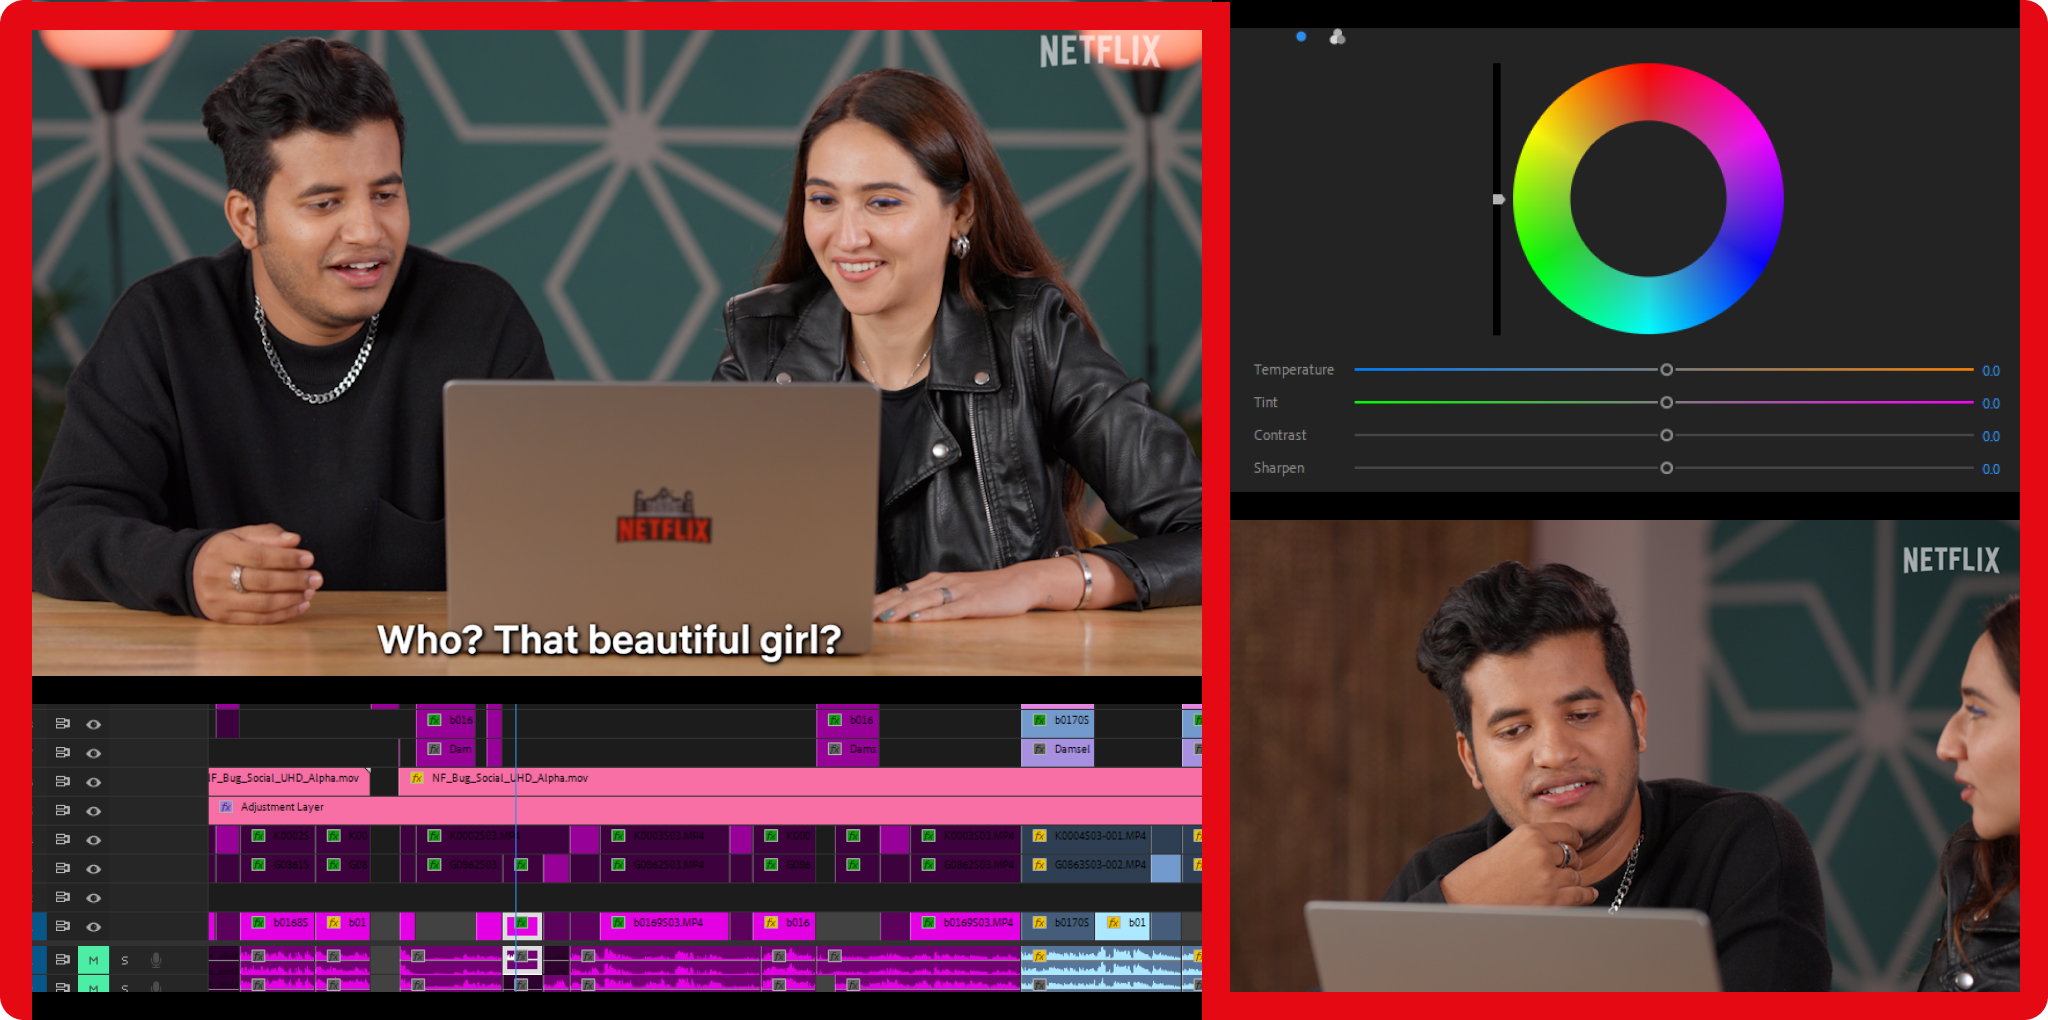2048x1020 pixels.
Task: Select the second NF_Bug_Social_UHD_Alpha.mov clip
Action: (800, 781)
